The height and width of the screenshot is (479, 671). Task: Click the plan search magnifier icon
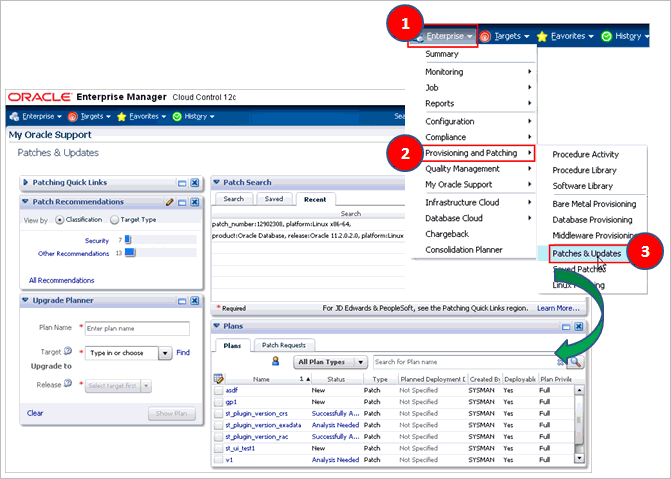(x=575, y=362)
